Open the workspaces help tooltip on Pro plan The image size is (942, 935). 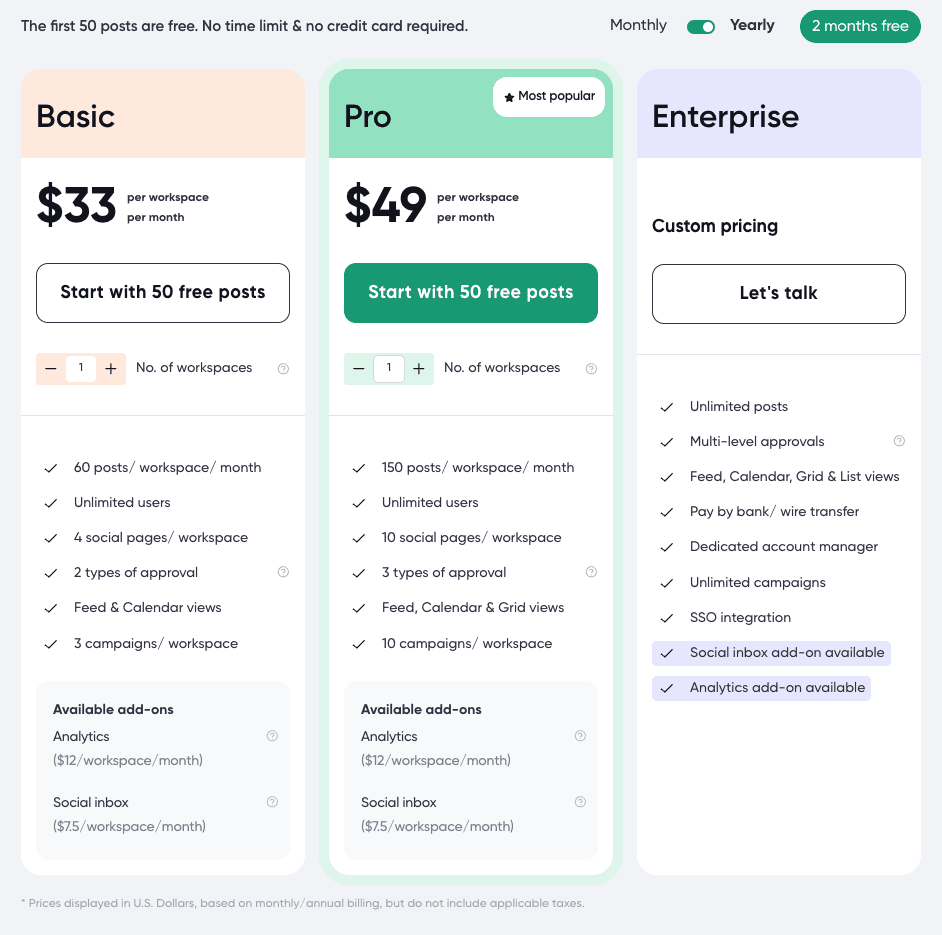(x=591, y=369)
